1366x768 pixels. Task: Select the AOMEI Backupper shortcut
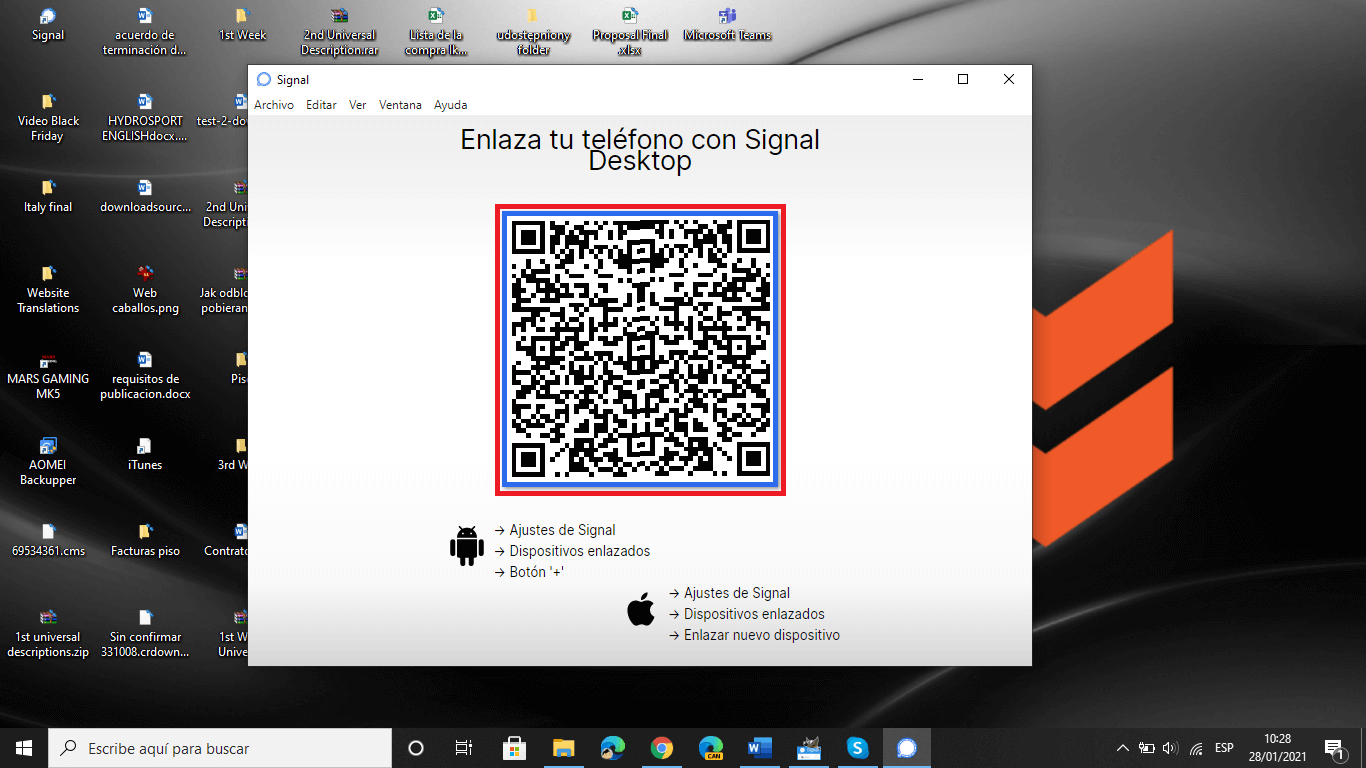pyautogui.click(x=48, y=462)
